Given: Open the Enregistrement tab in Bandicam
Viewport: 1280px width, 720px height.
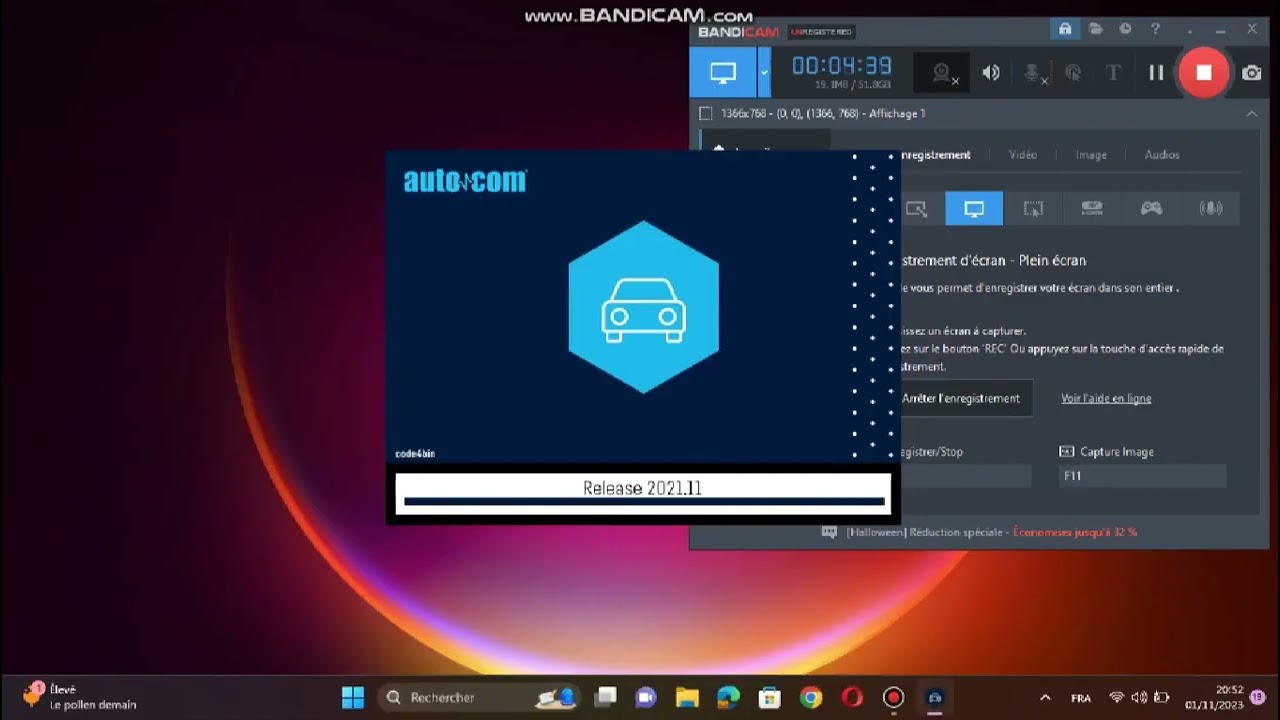Looking at the screenshot, I should (934, 155).
